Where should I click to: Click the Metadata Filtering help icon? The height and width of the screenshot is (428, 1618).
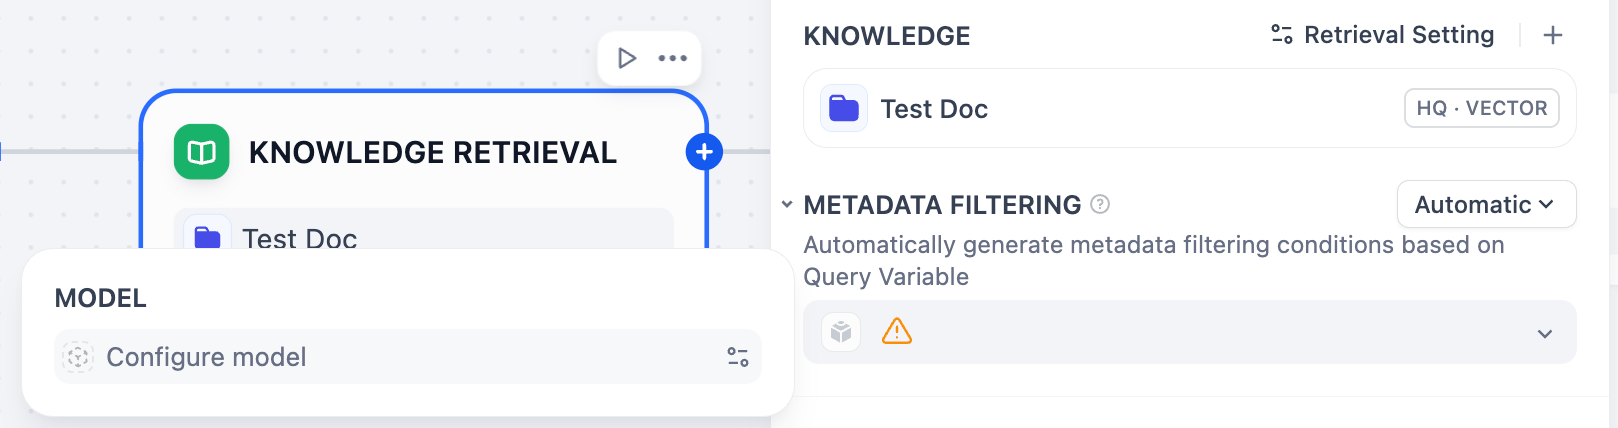point(1100,205)
